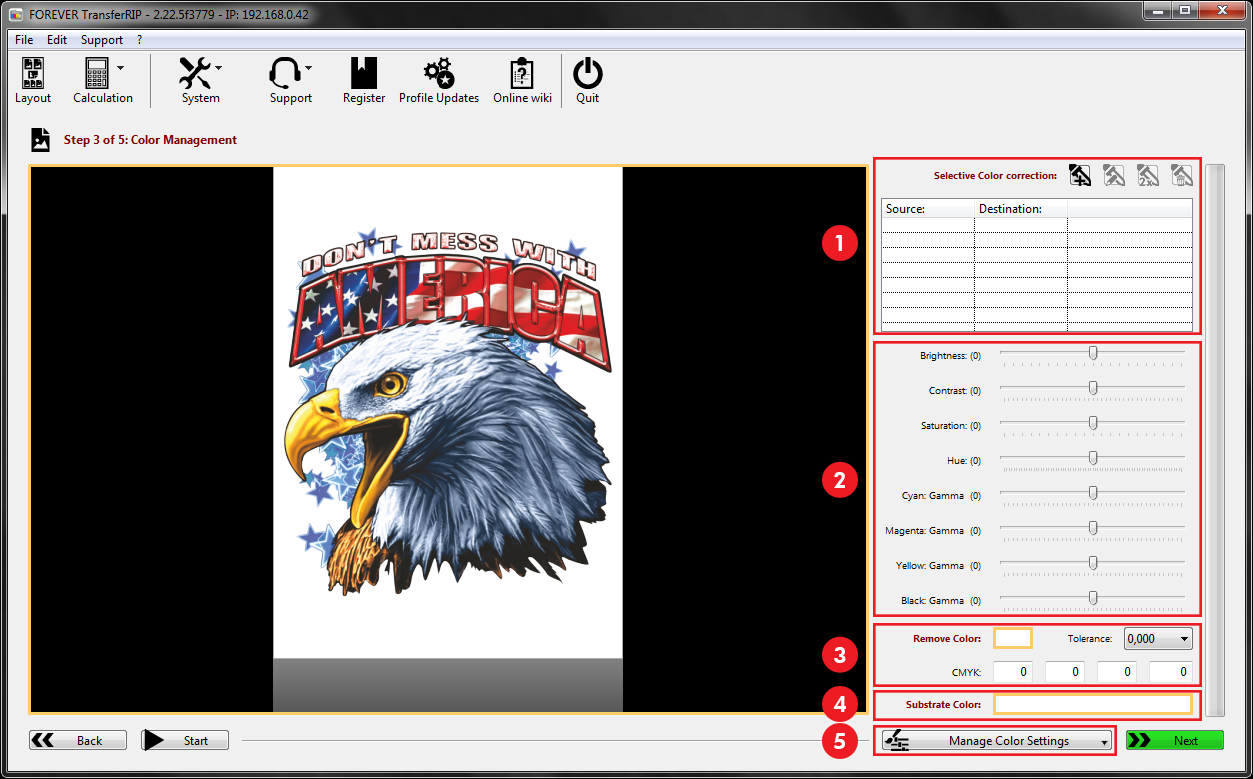Open the question mark help menu
Image resolution: width=1253 pixels, height=779 pixels.
[140, 40]
